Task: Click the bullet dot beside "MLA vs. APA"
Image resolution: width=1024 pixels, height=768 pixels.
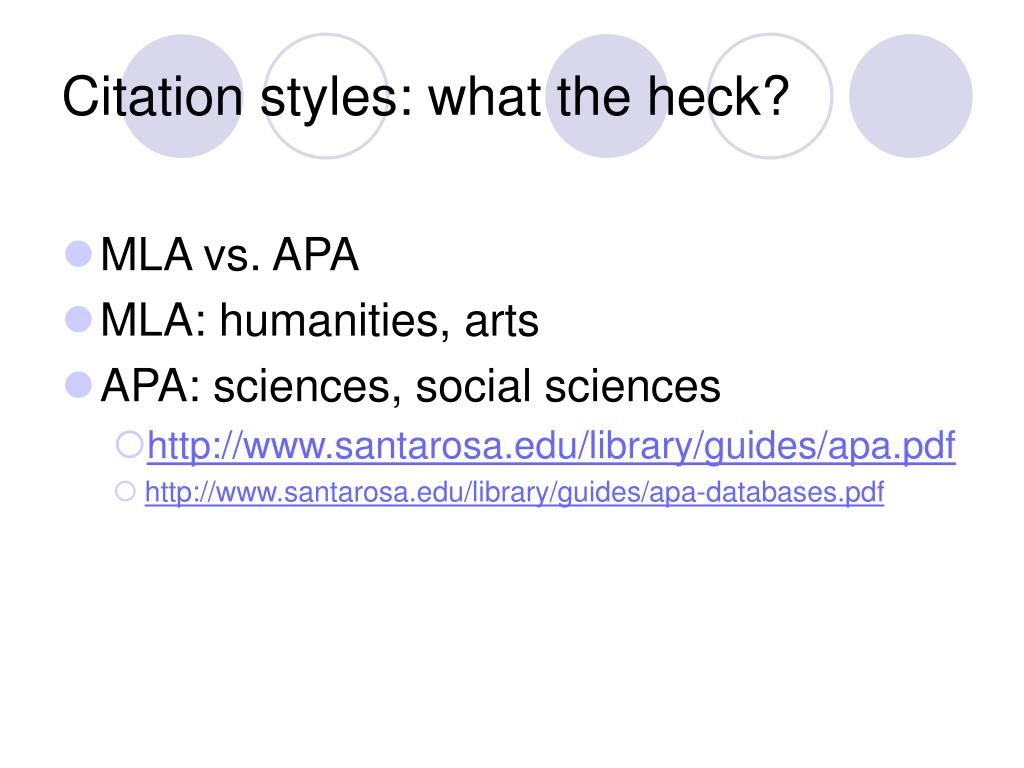Action: click(x=78, y=254)
